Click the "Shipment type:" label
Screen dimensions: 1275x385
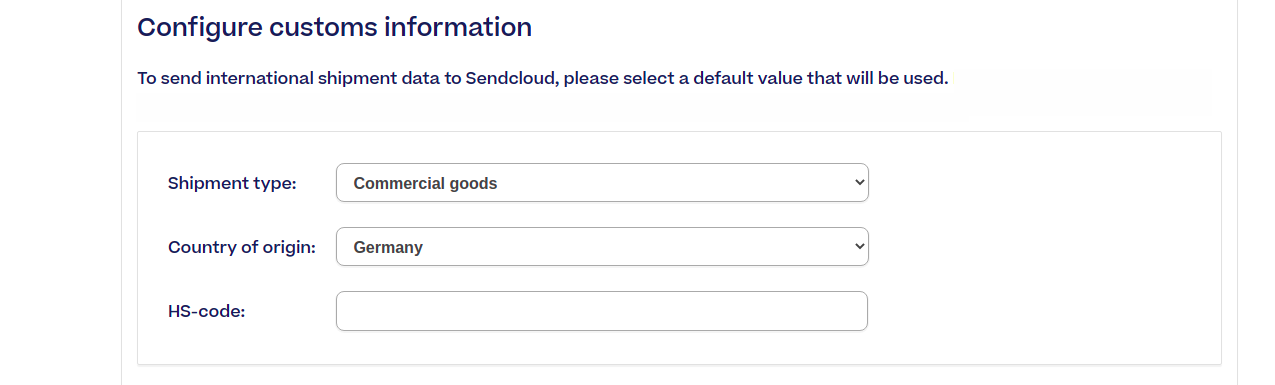(232, 183)
